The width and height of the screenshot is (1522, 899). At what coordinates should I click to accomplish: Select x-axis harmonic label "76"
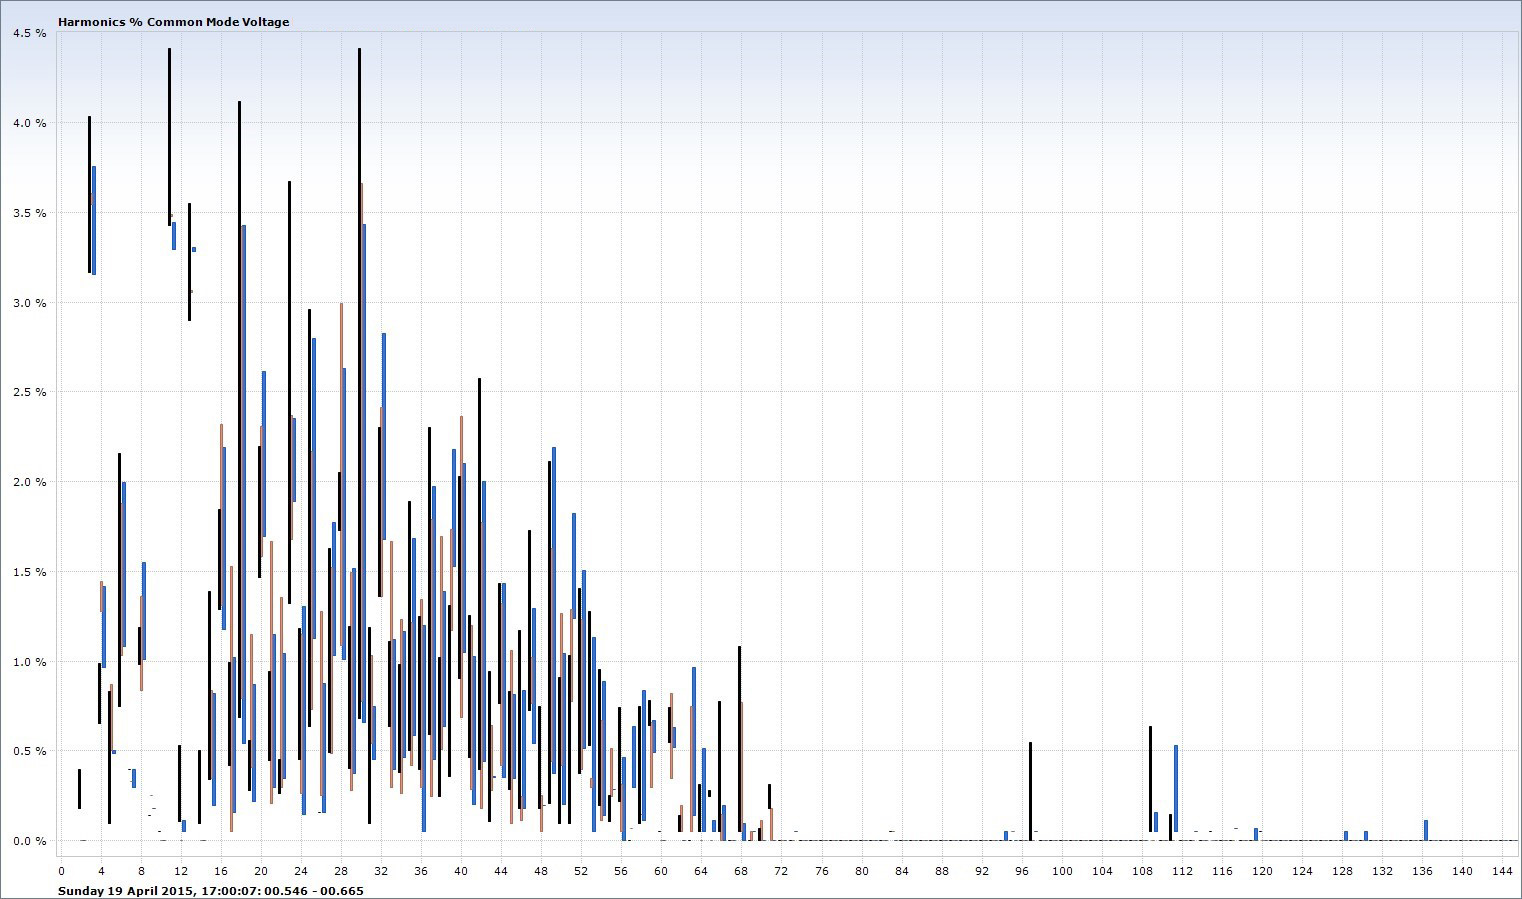[822, 871]
